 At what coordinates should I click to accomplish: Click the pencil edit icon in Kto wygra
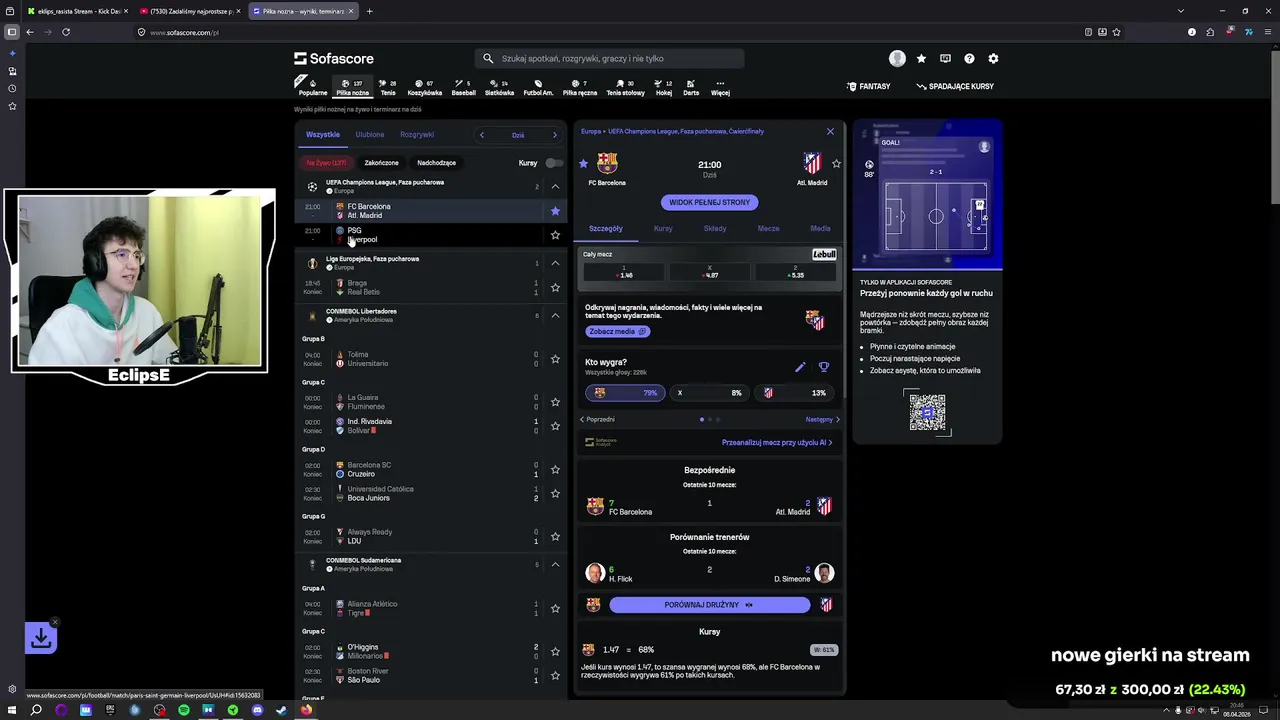click(800, 367)
